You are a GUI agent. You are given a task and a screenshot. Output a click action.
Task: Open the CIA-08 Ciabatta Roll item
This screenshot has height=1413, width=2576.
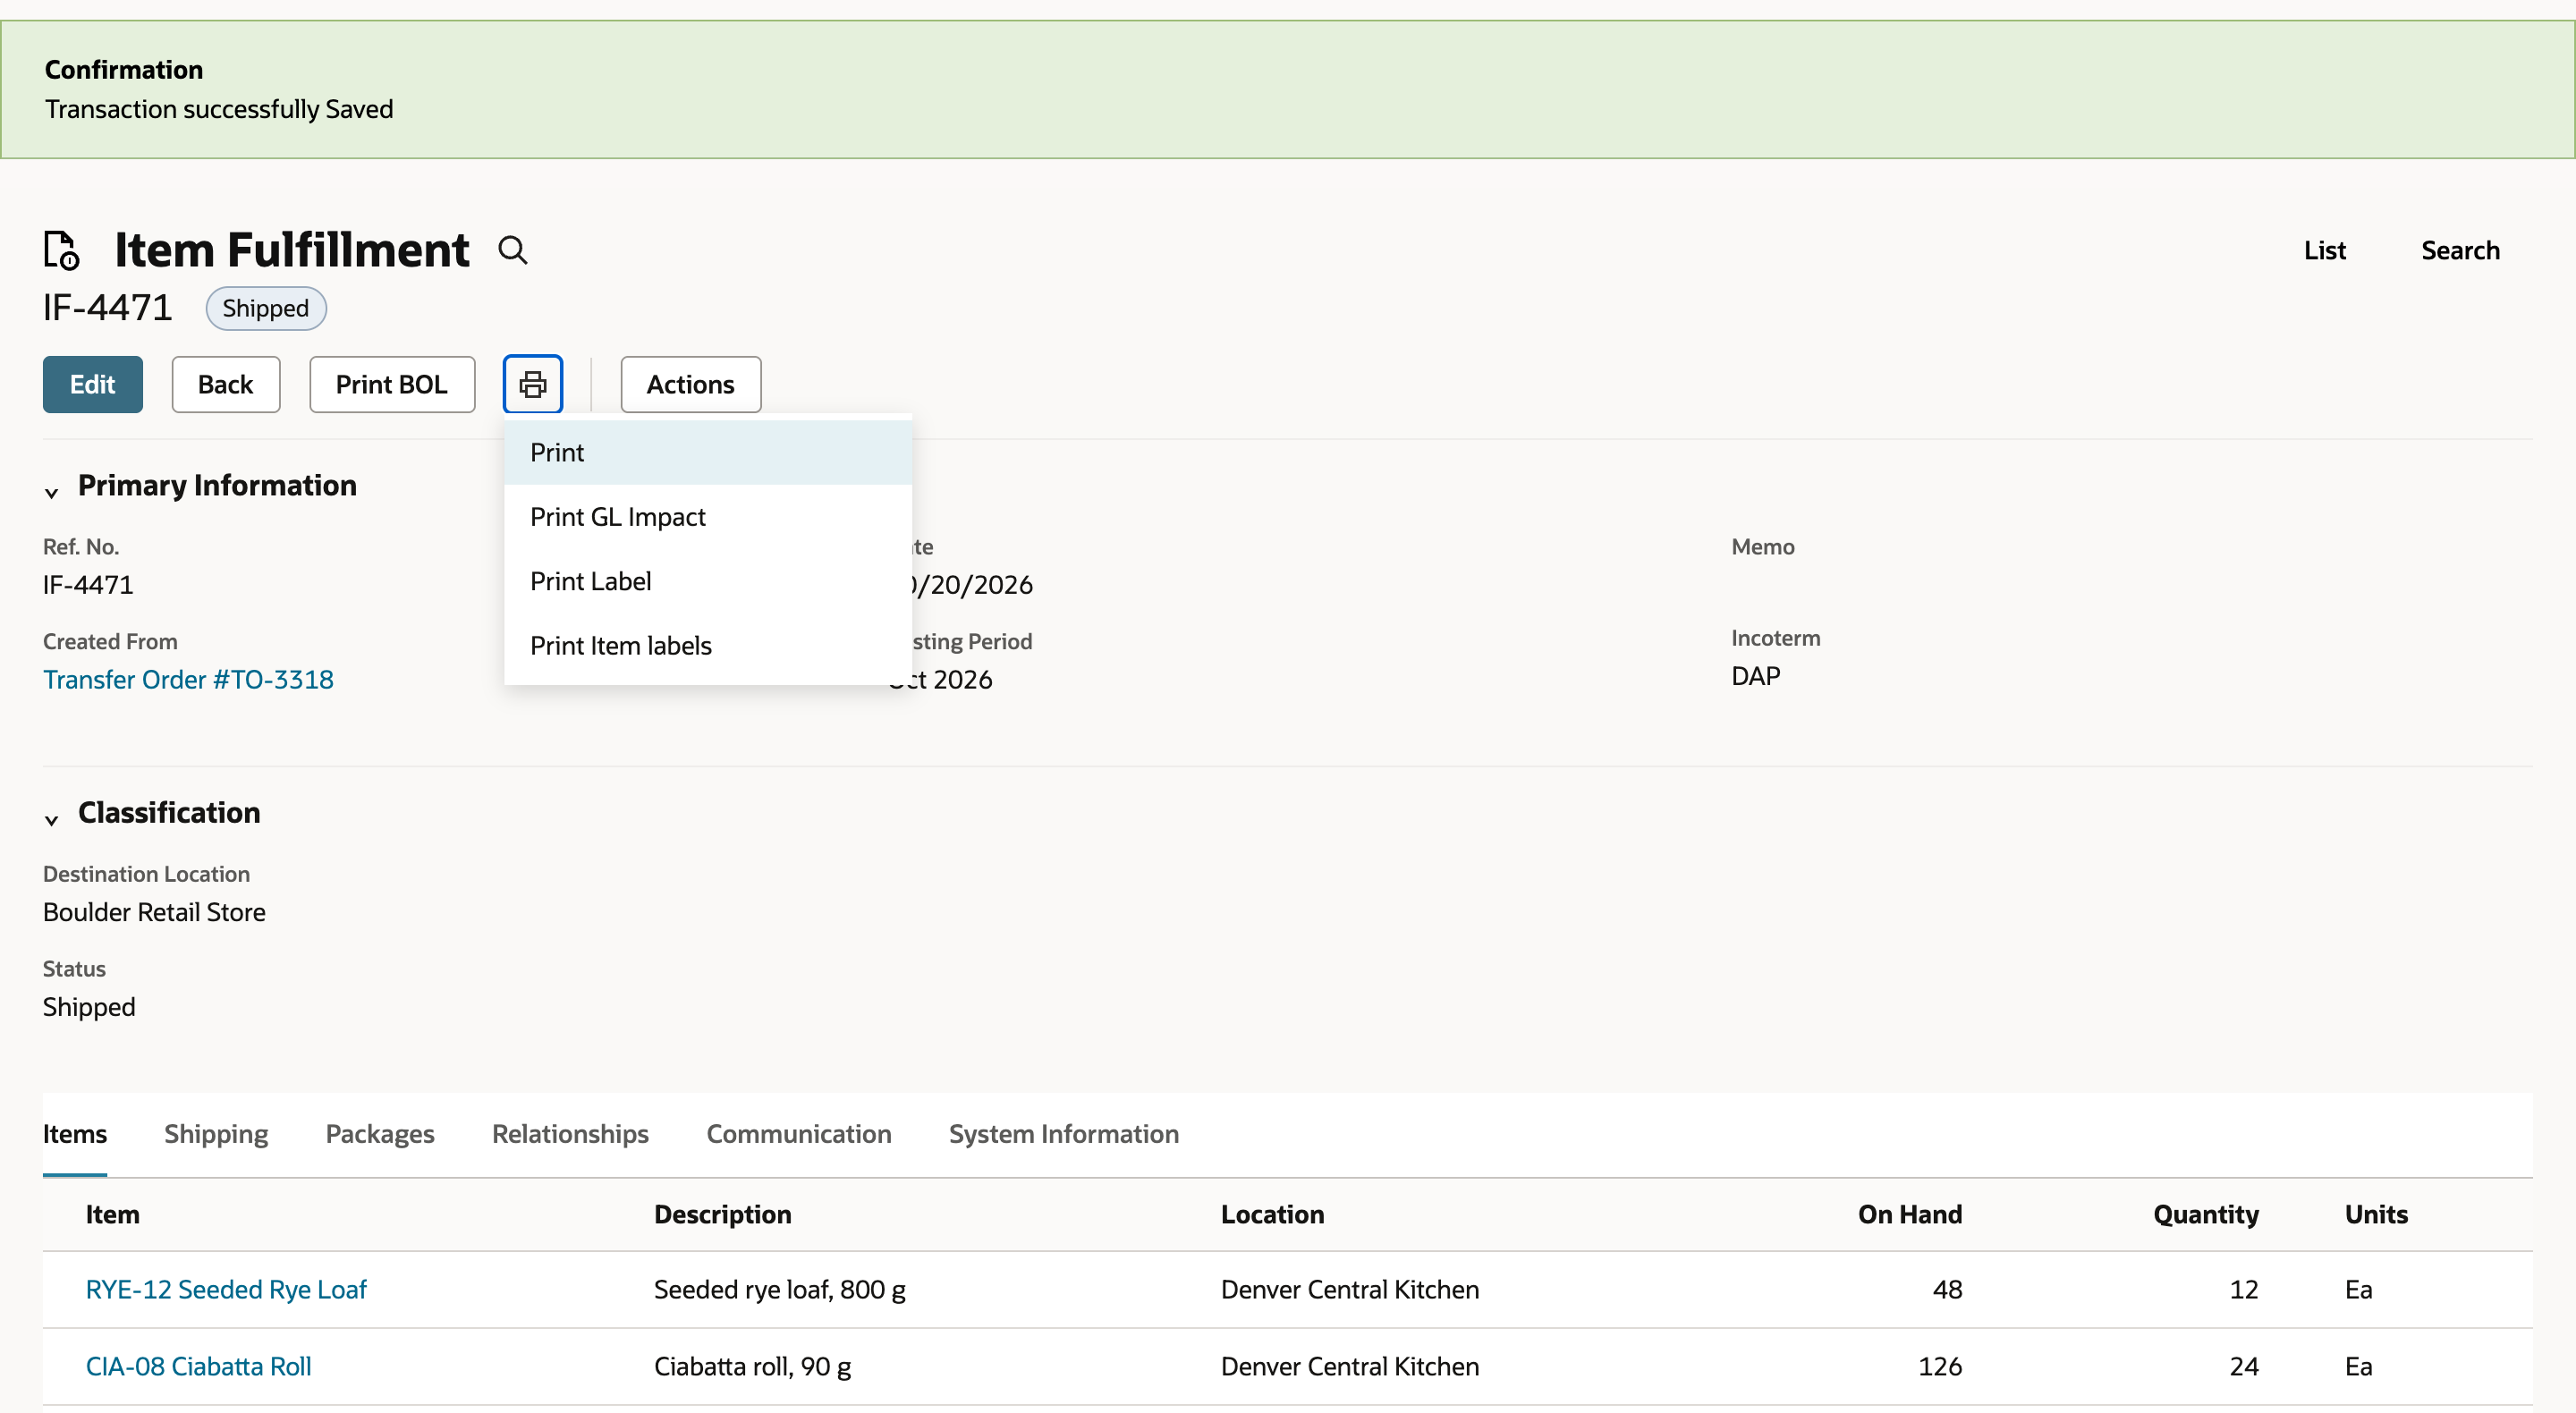[x=198, y=1366]
